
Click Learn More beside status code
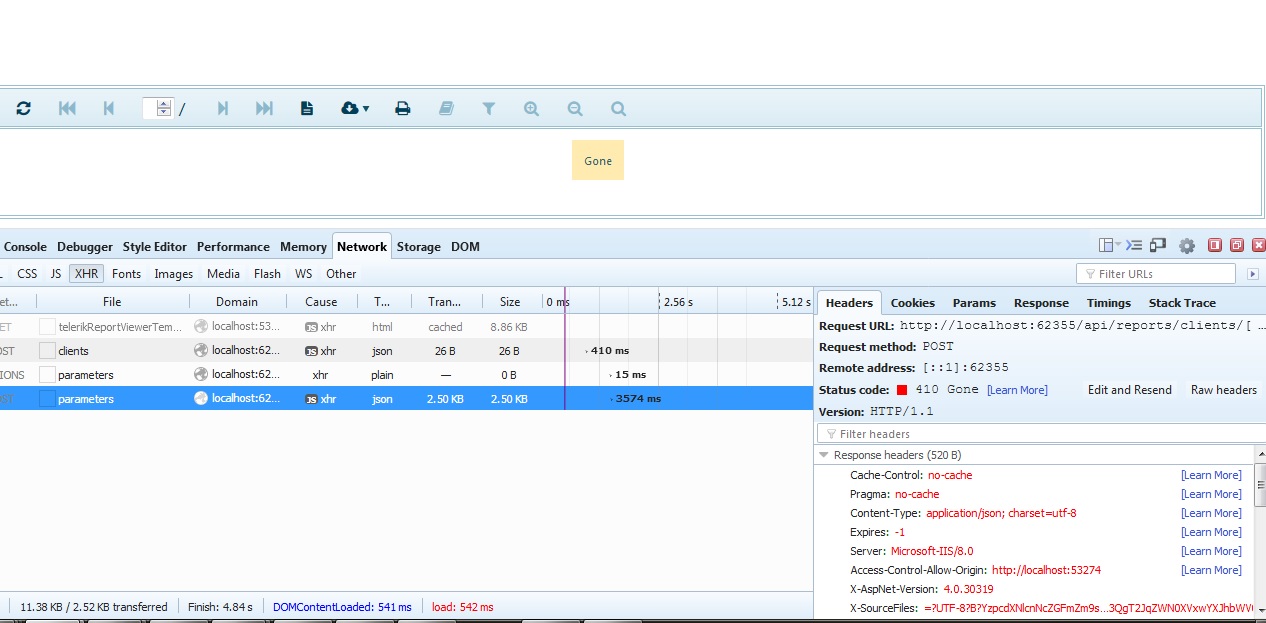(x=1017, y=390)
